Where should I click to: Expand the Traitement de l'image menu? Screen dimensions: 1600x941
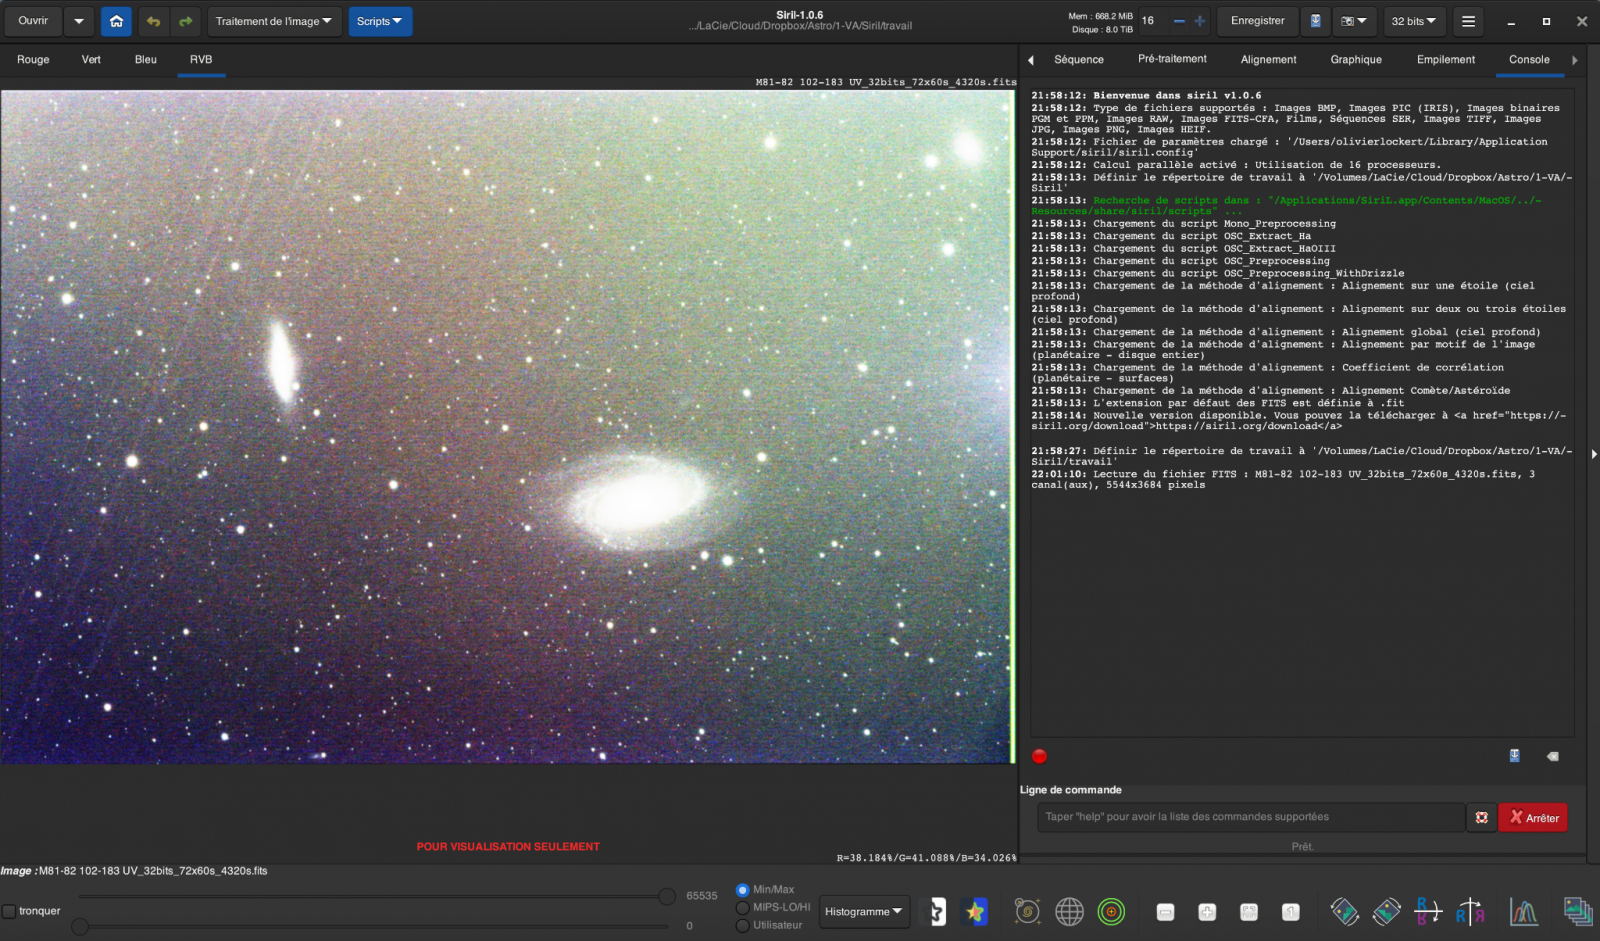[274, 21]
